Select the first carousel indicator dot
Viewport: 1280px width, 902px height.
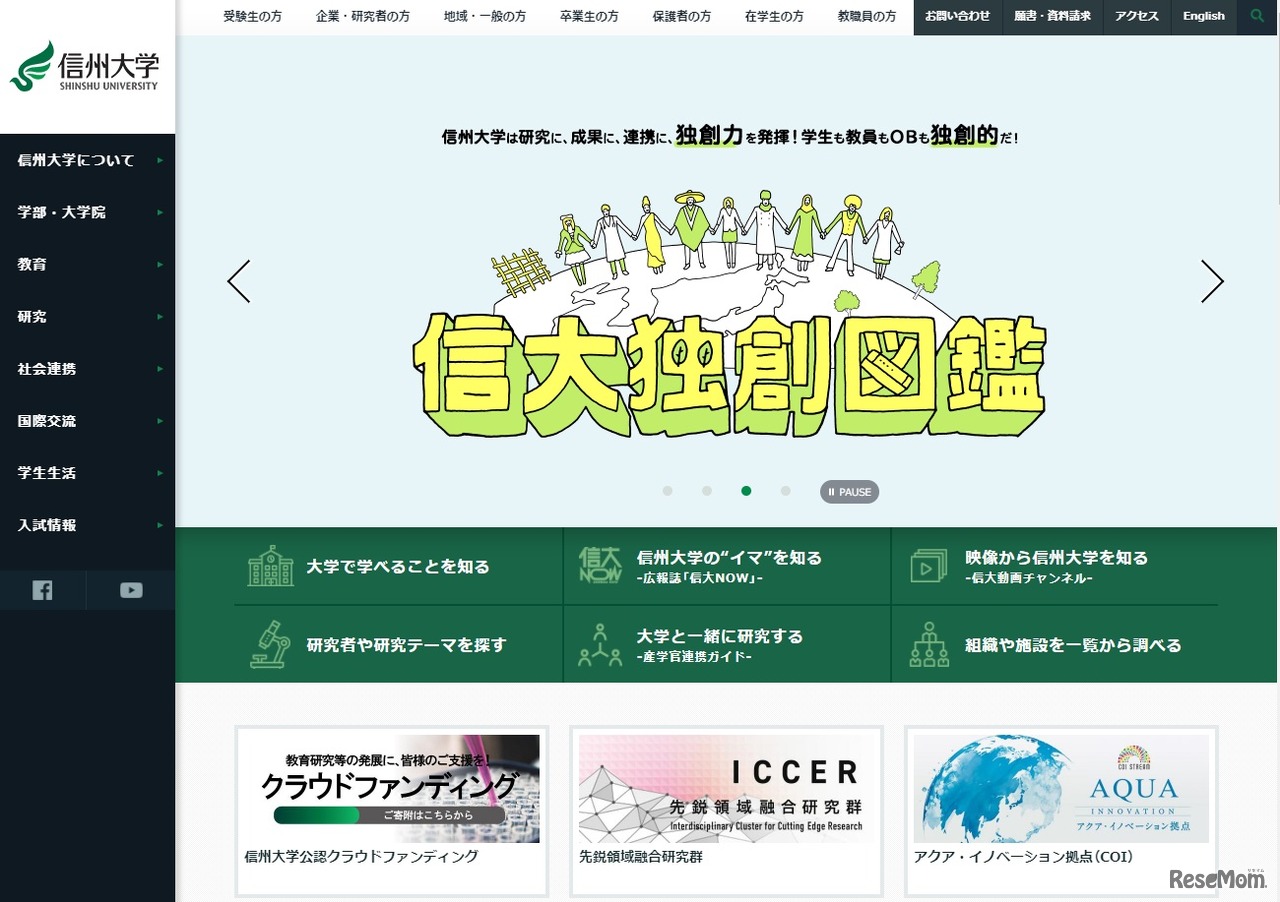click(x=668, y=491)
